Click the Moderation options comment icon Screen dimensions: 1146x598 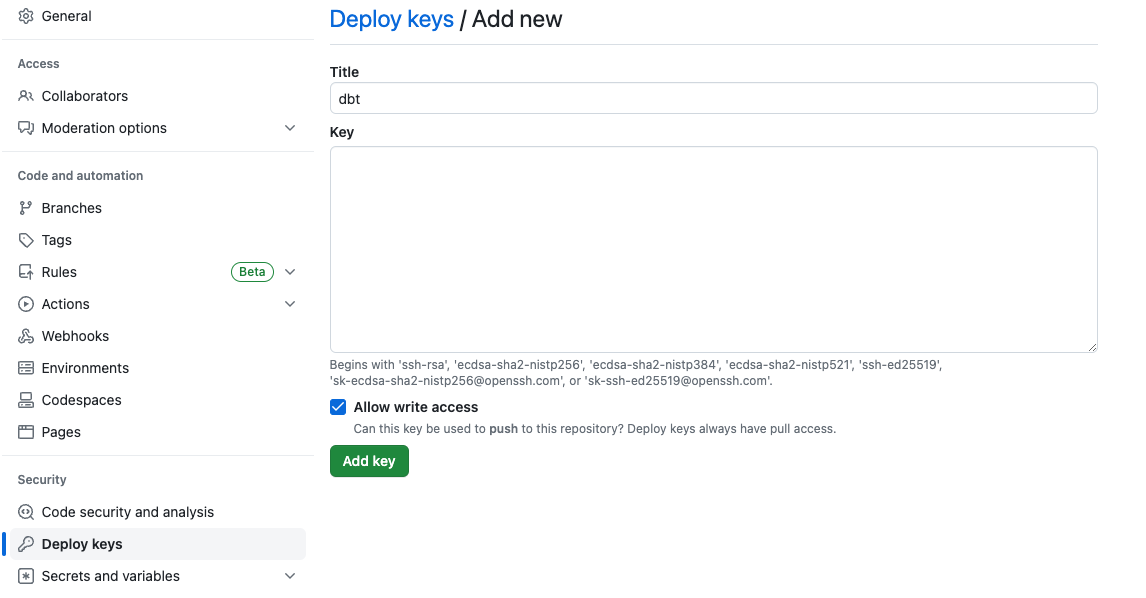tap(26, 128)
